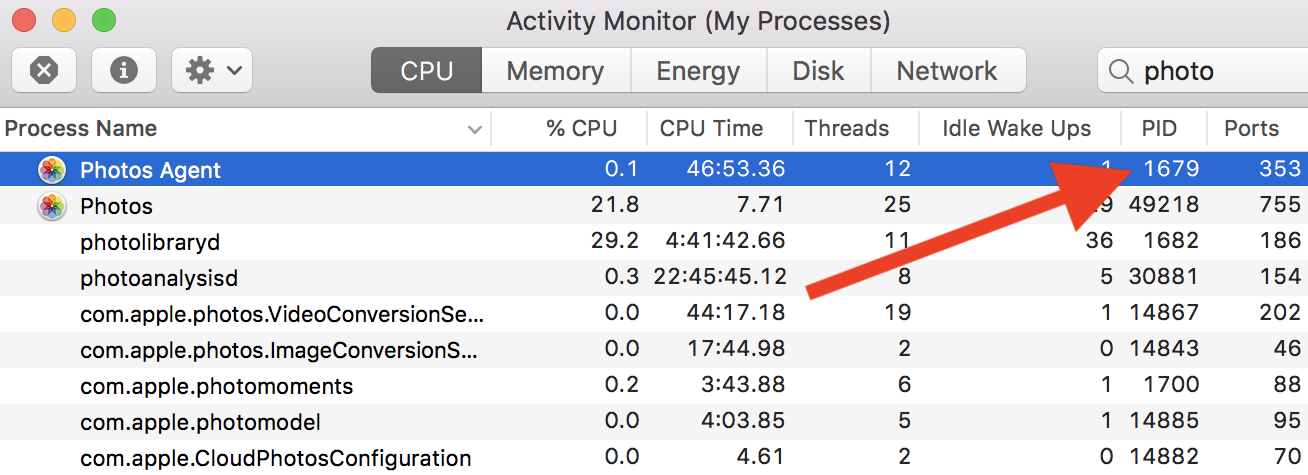1308x475 pixels.
Task: Click the search magnifying glass icon
Action: (x=1122, y=71)
